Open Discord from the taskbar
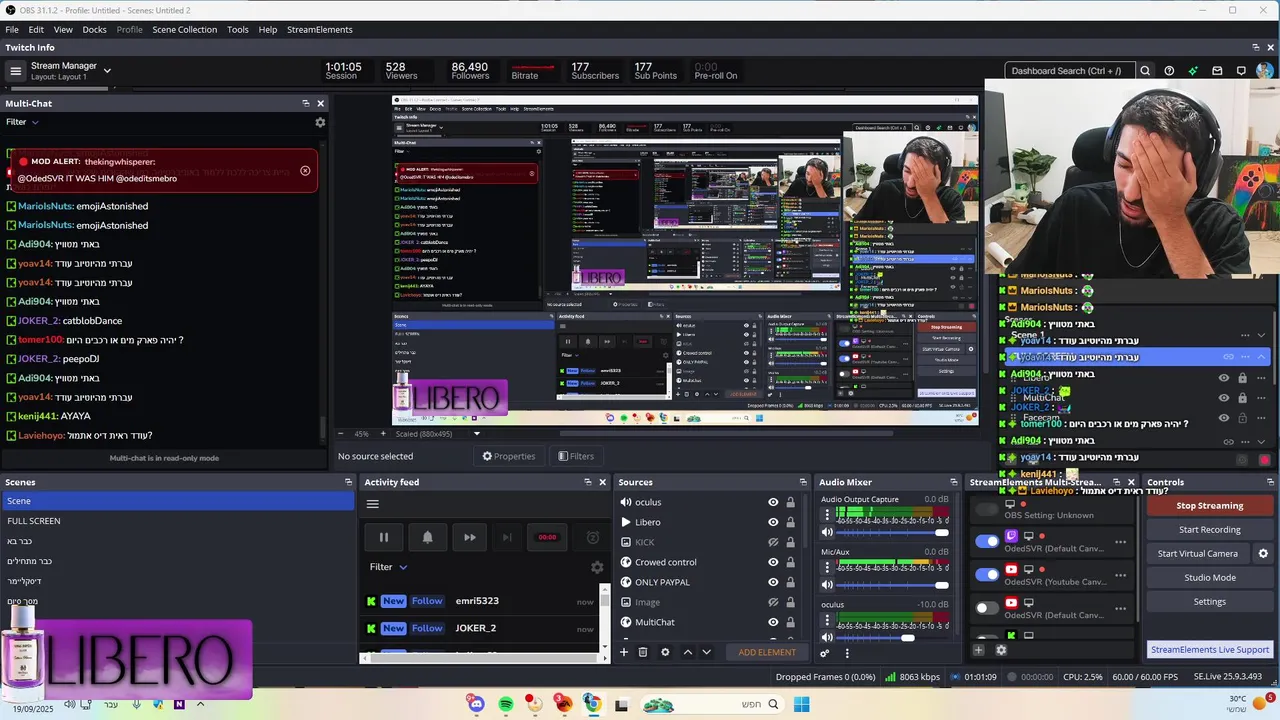1280x720 pixels. pyautogui.click(x=476, y=704)
